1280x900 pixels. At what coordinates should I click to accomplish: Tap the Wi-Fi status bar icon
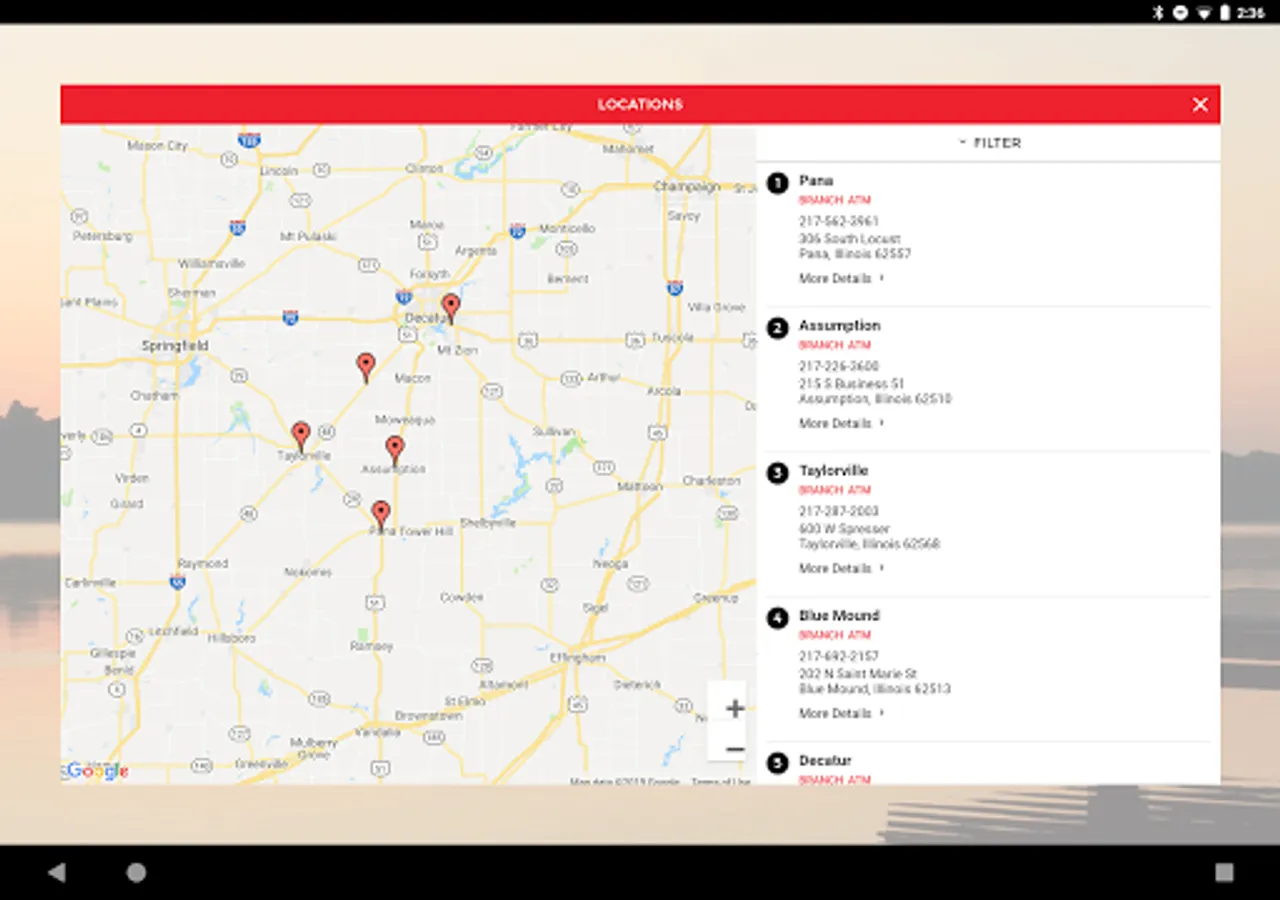[x=1204, y=12]
